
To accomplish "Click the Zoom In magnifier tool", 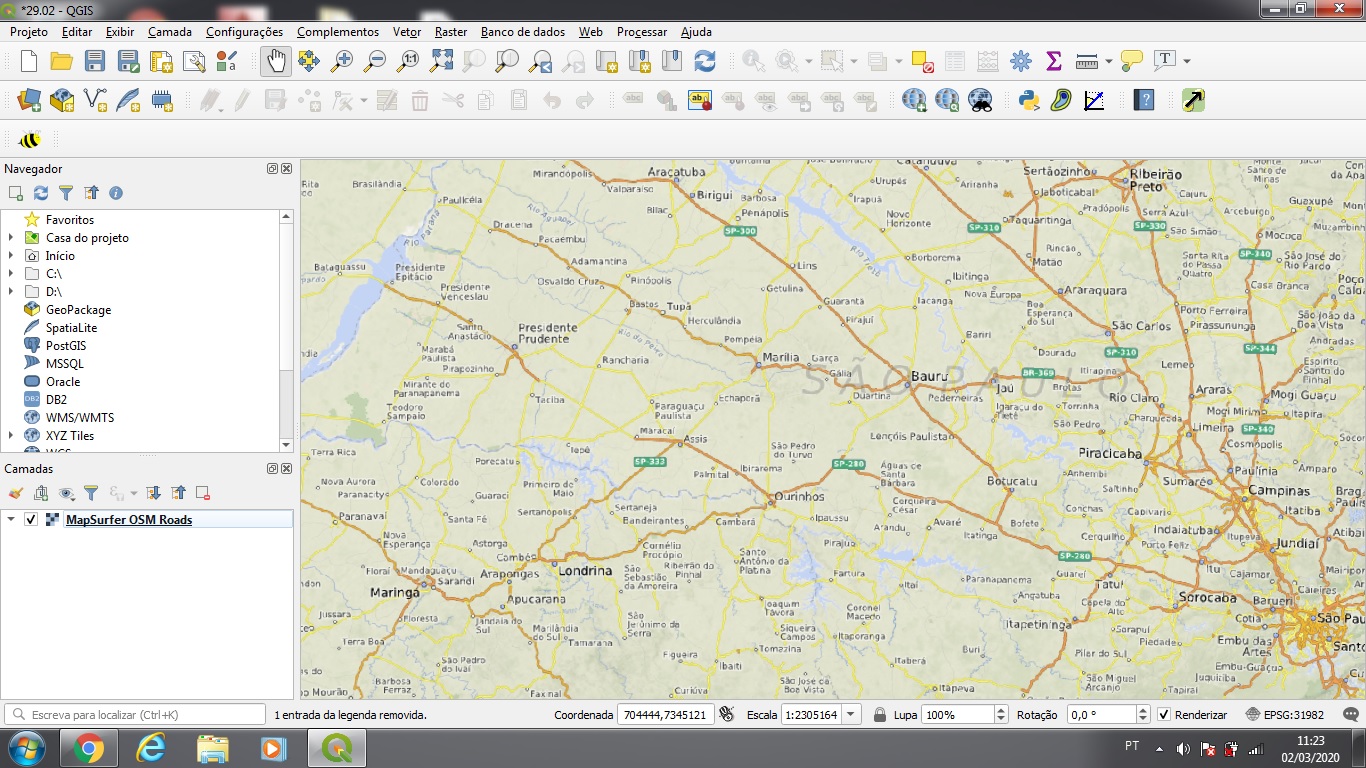I will (x=342, y=61).
